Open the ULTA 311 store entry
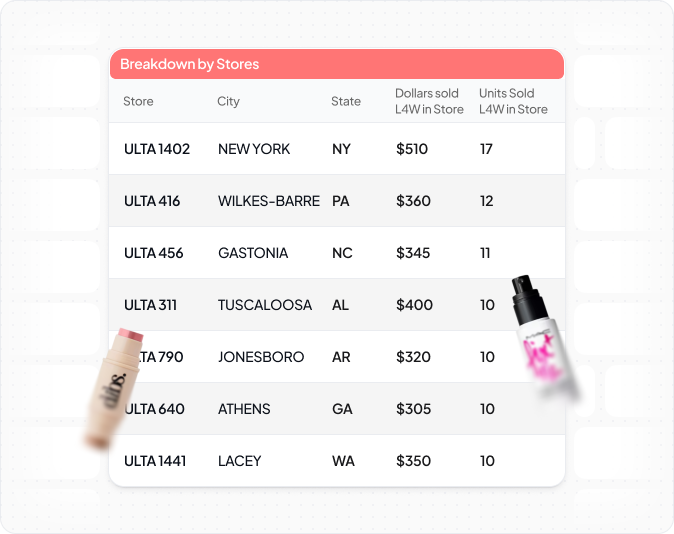 click(150, 305)
